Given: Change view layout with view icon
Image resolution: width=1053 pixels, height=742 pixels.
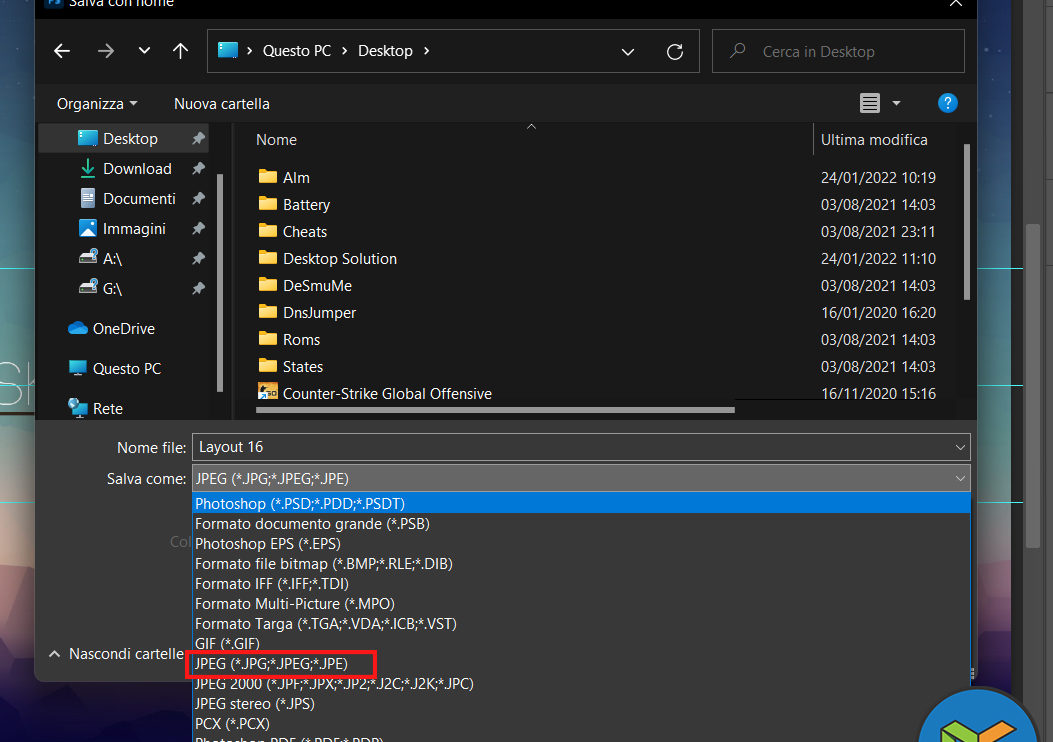Looking at the screenshot, I should point(870,103).
